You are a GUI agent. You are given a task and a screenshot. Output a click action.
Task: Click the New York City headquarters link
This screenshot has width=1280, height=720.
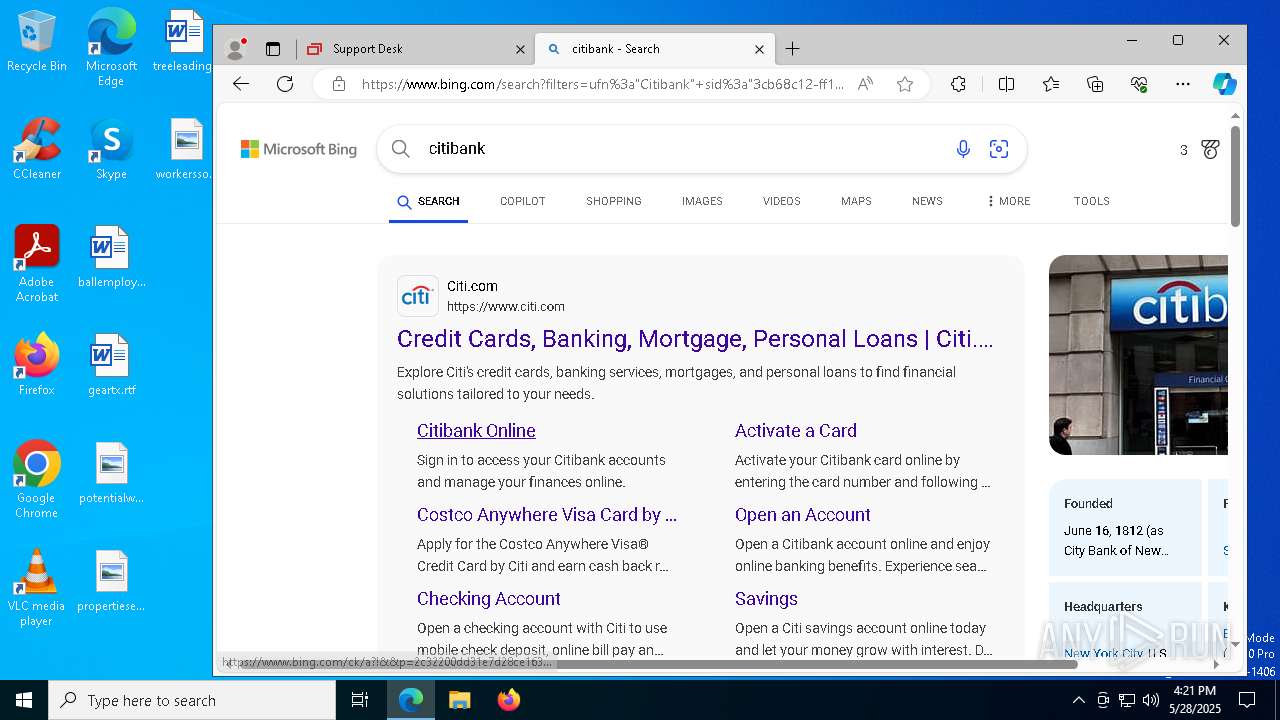pos(1105,653)
